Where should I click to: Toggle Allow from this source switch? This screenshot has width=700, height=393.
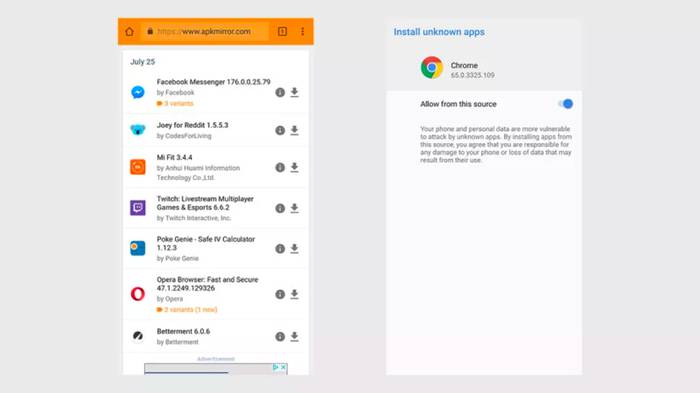(x=566, y=104)
